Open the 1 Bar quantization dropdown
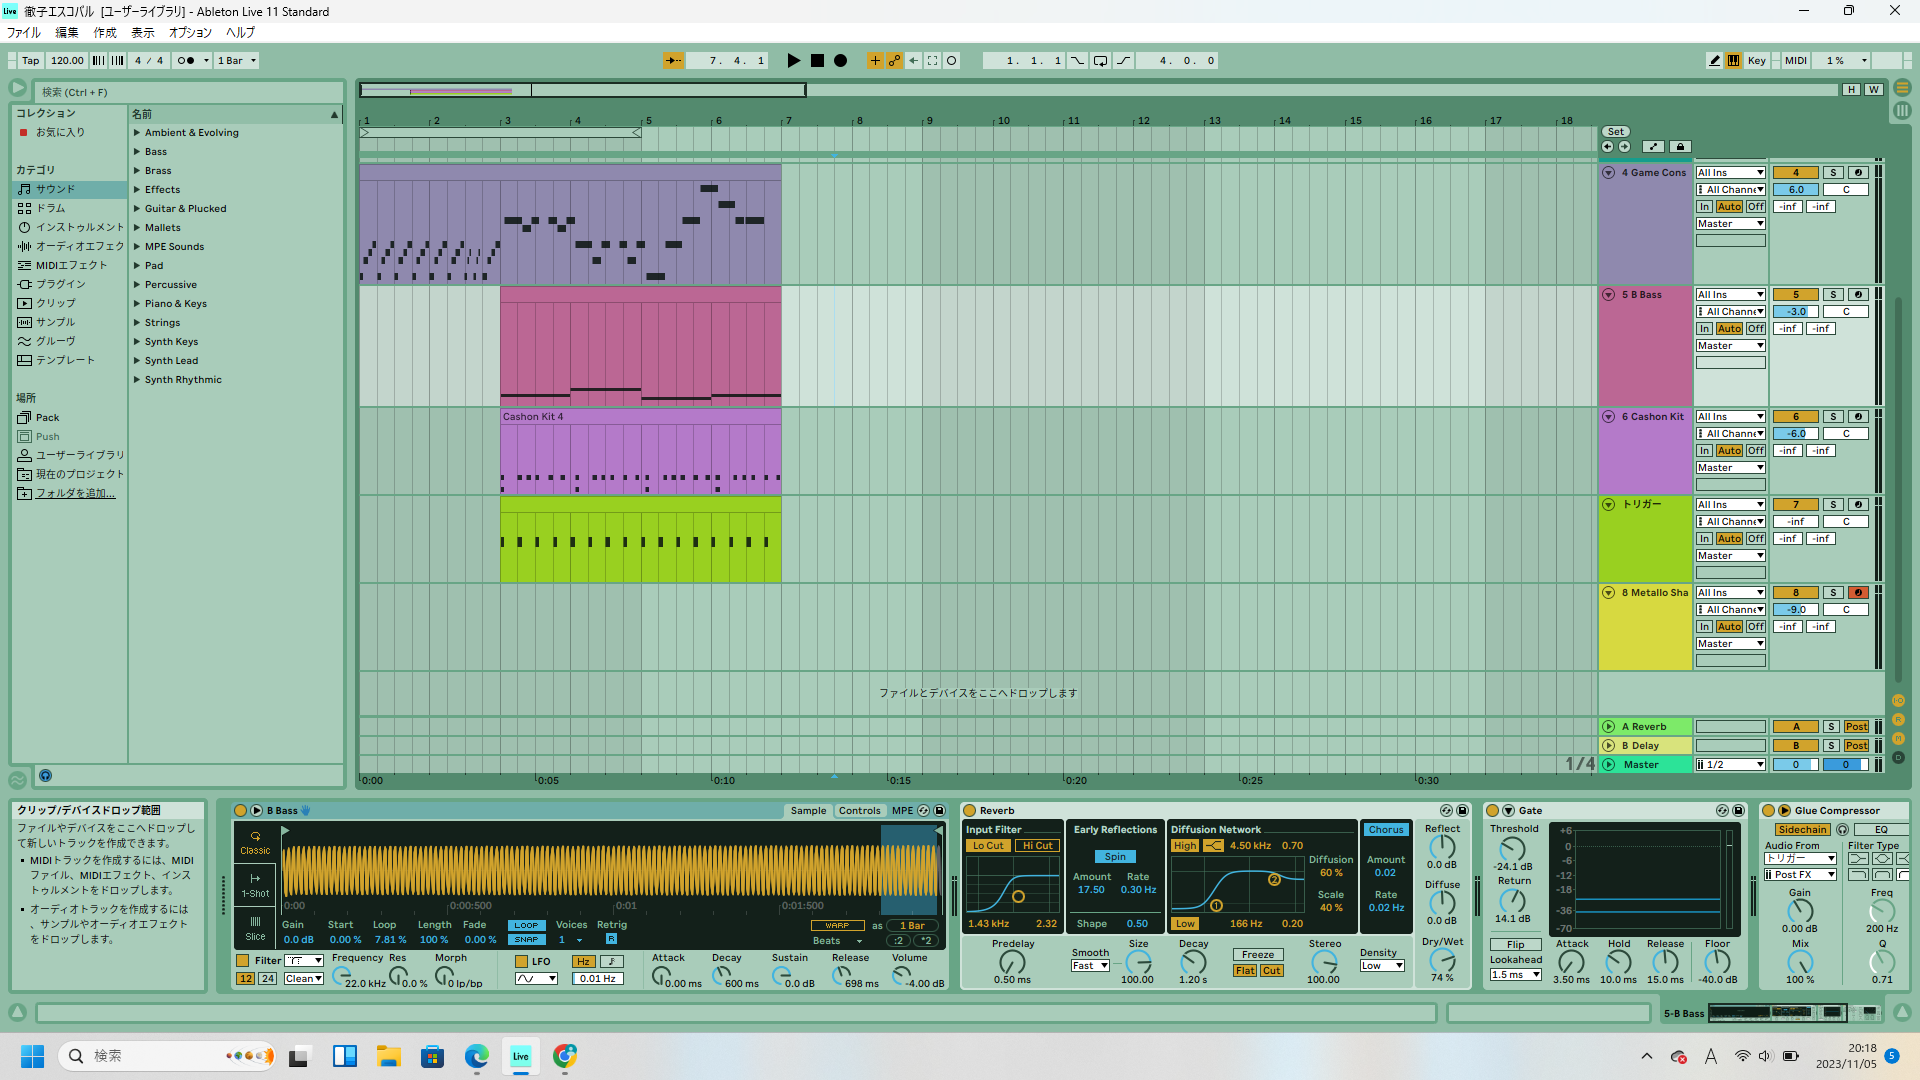Viewport: 1920px width, 1080px height. tap(237, 61)
